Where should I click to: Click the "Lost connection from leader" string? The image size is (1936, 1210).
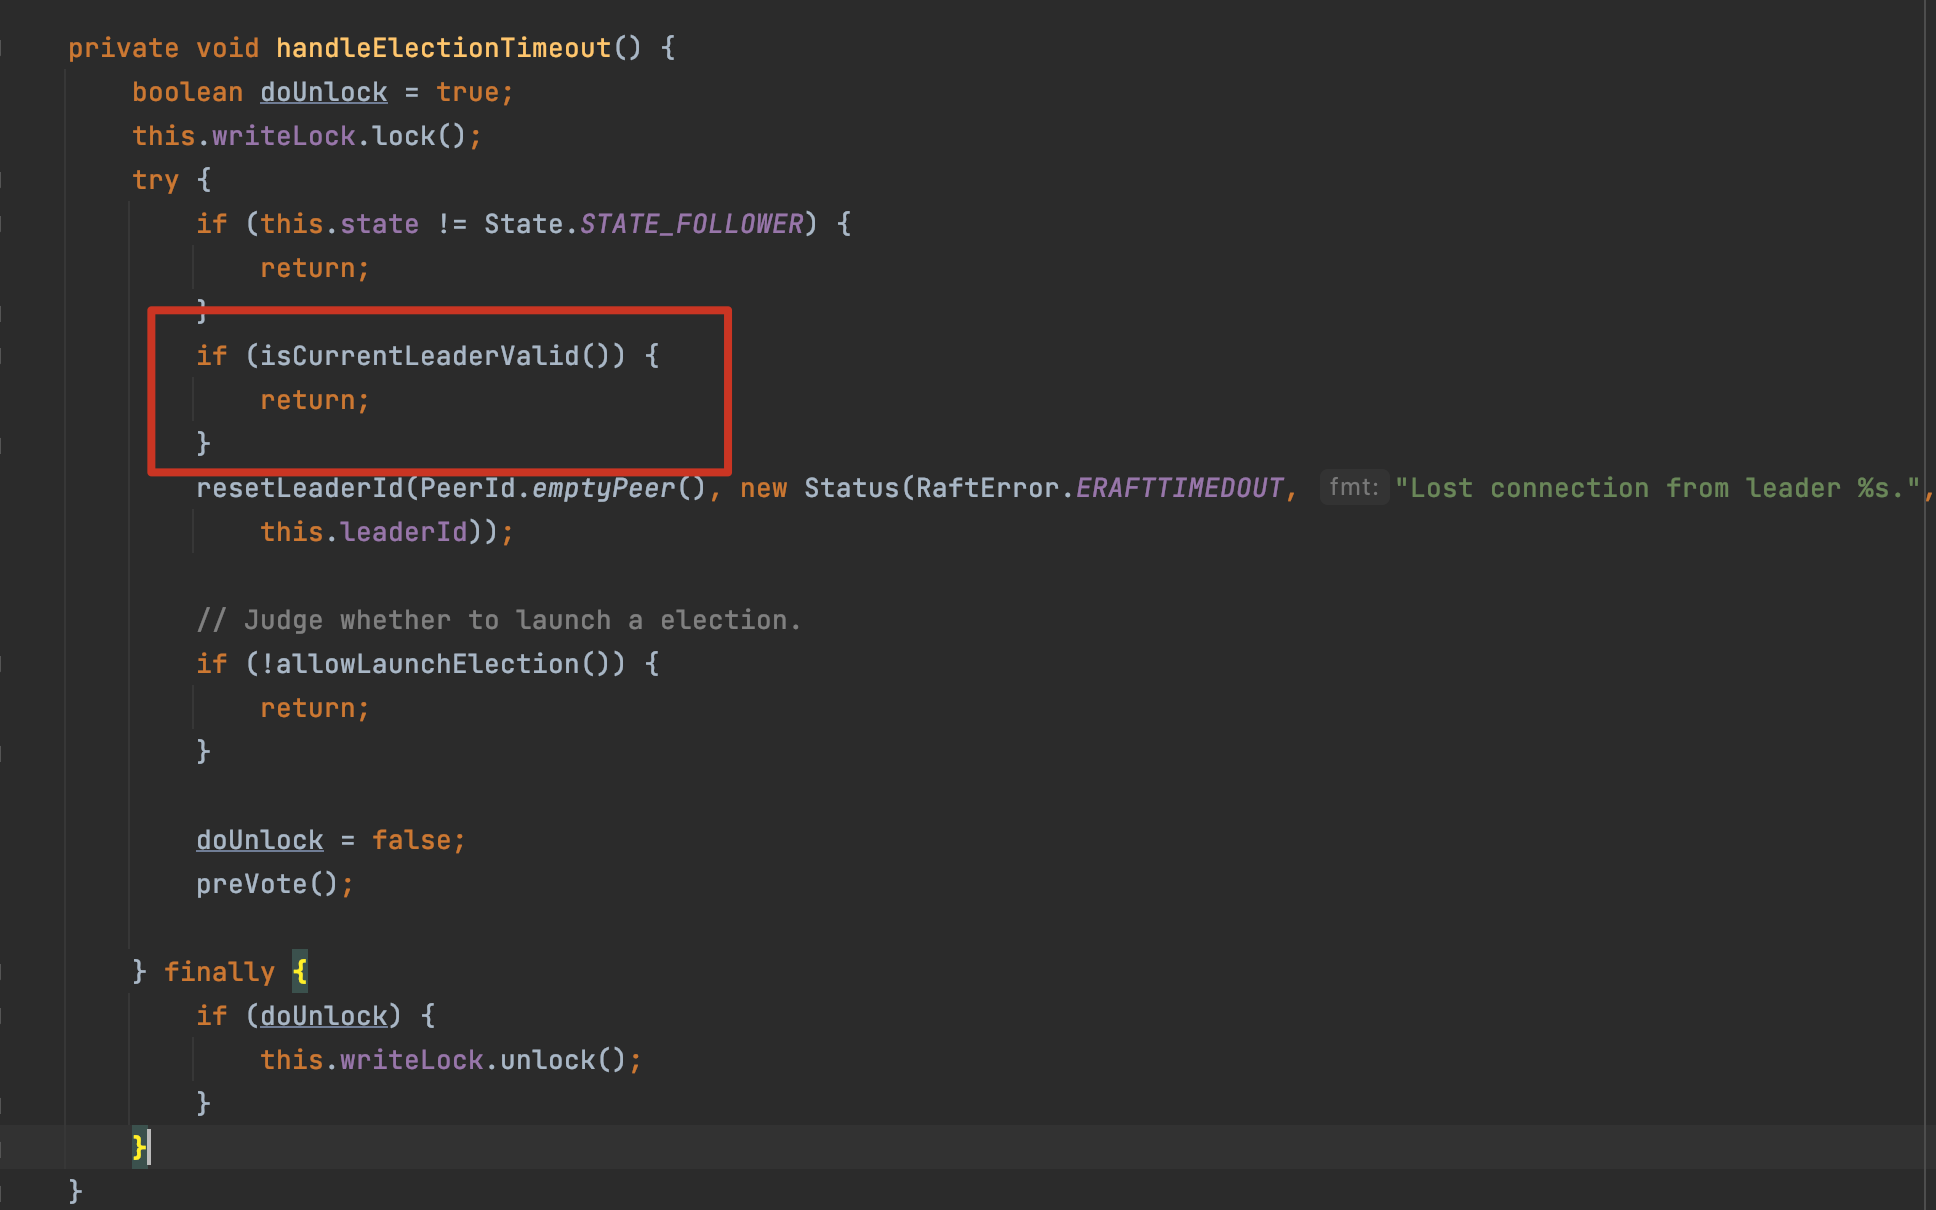[x=1656, y=488]
